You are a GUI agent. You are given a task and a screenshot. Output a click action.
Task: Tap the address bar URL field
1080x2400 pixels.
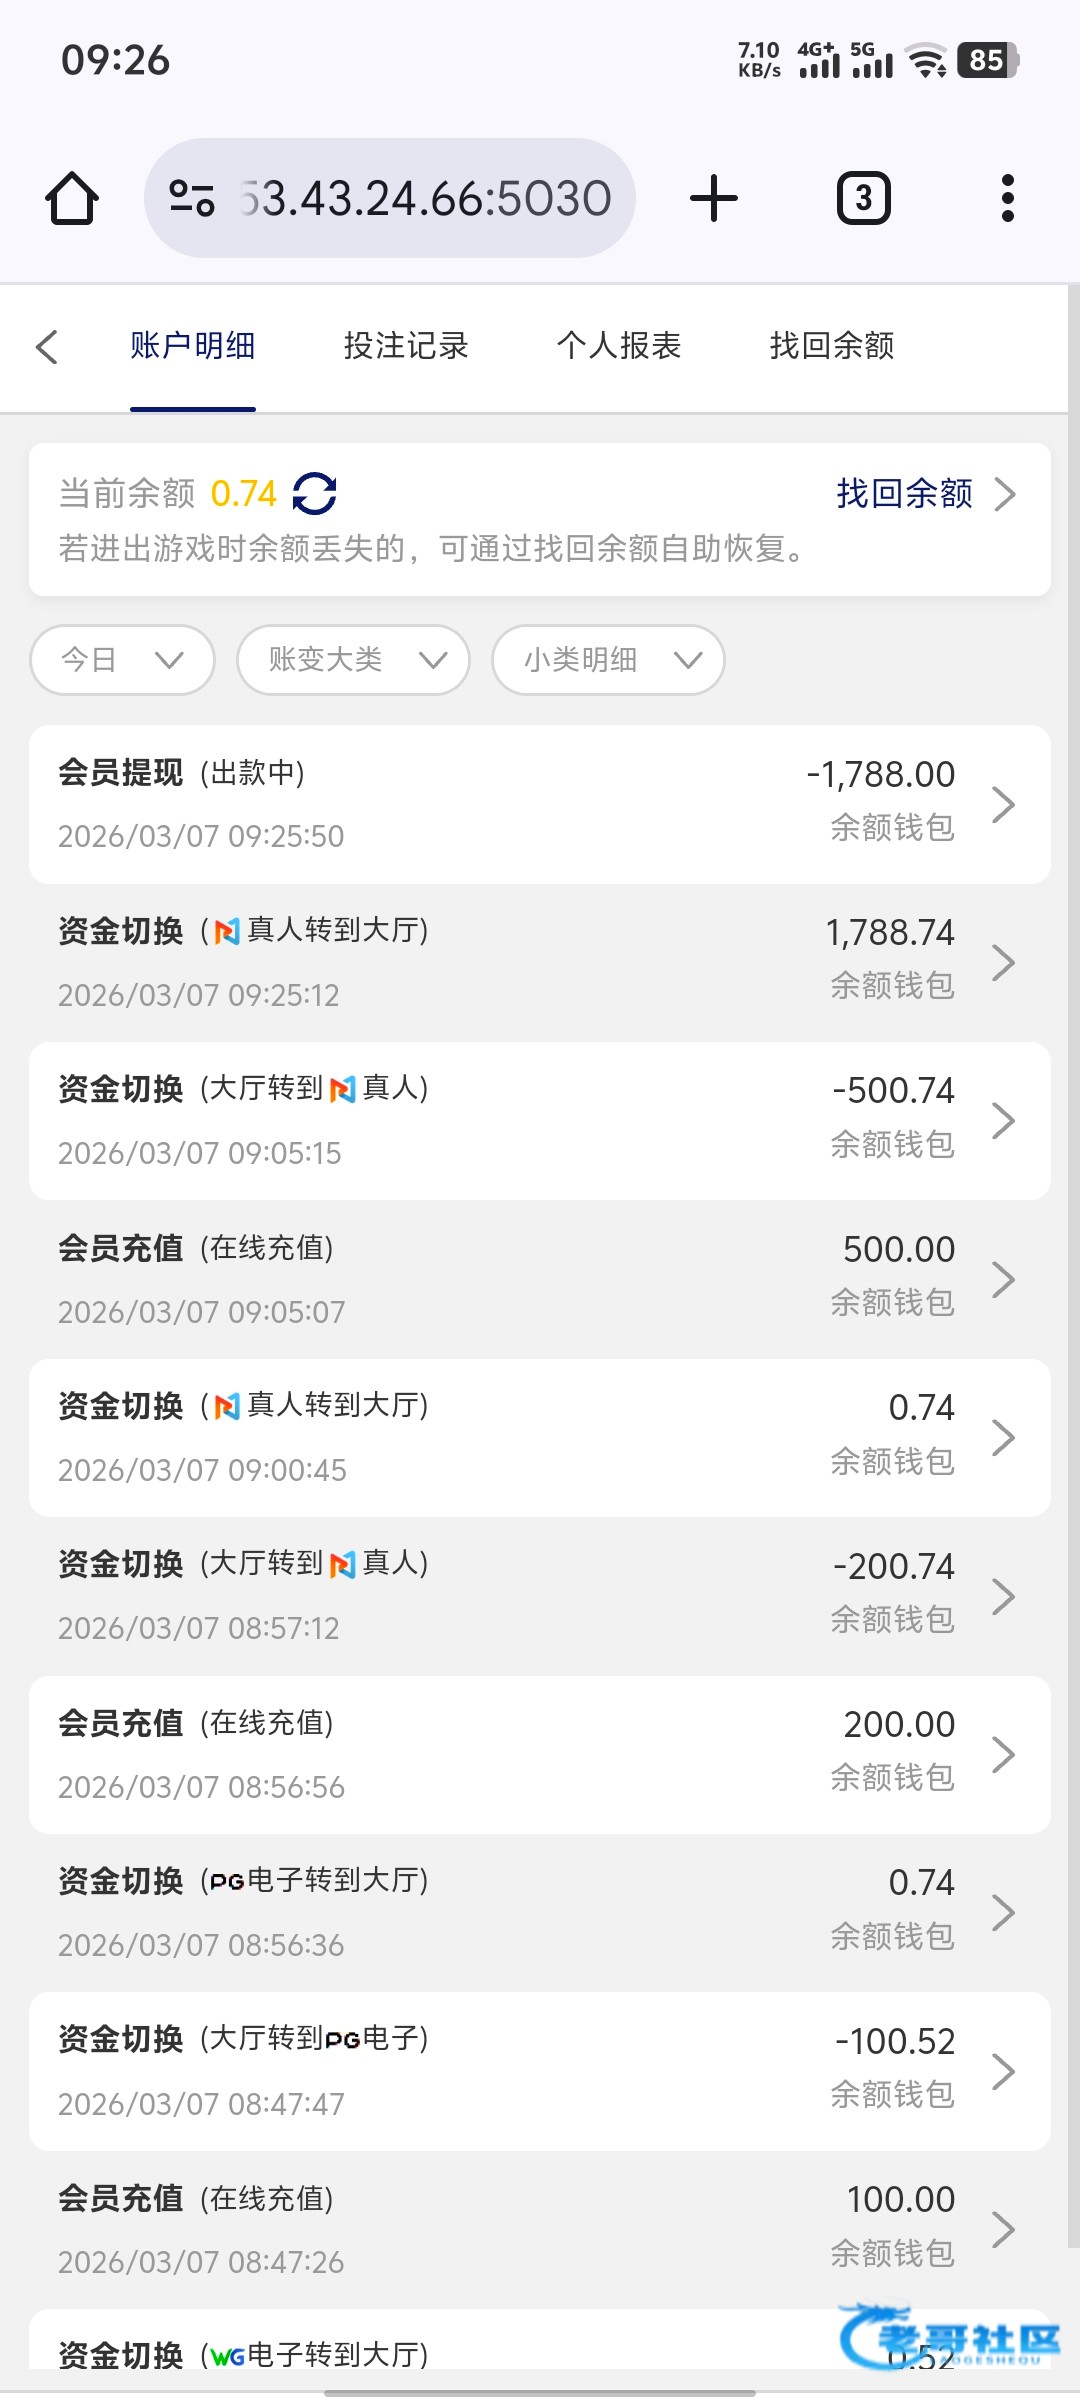tap(425, 198)
